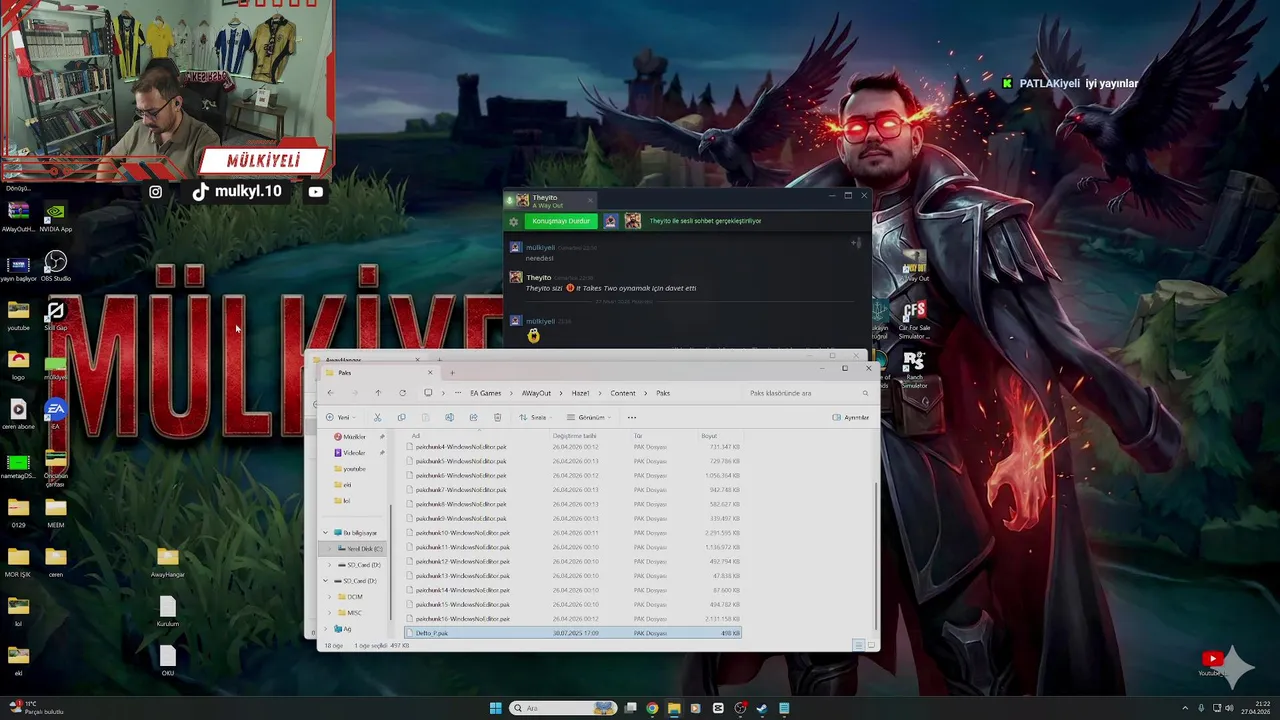
Task: Add a new Explorer tab with plus
Action: click(452, 372)
